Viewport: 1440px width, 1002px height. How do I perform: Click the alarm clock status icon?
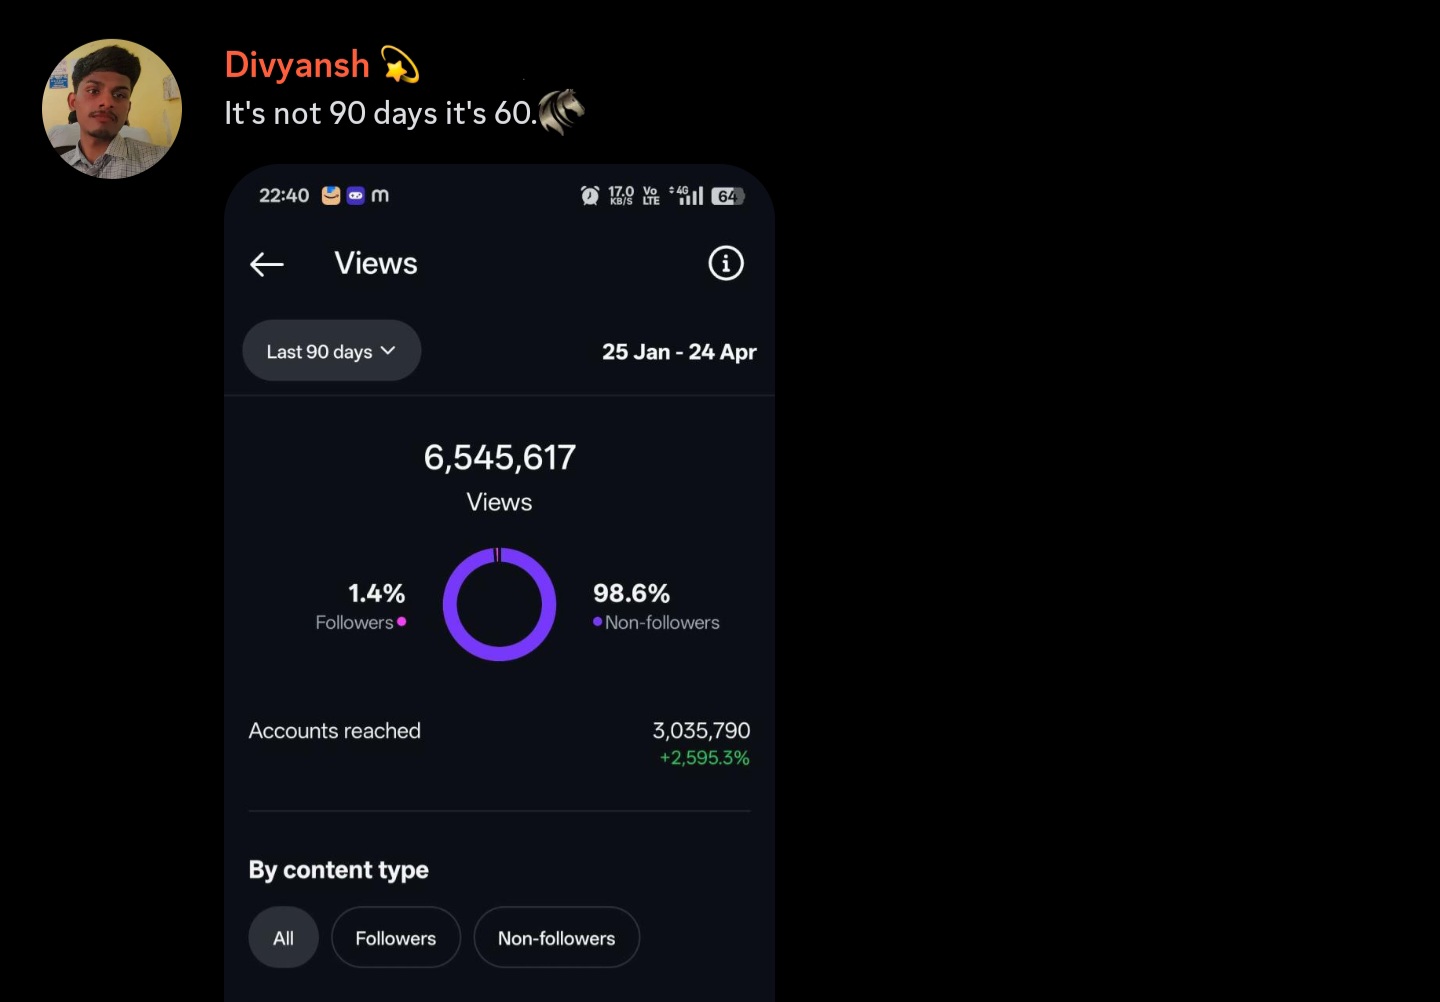(x=590, y=195)
